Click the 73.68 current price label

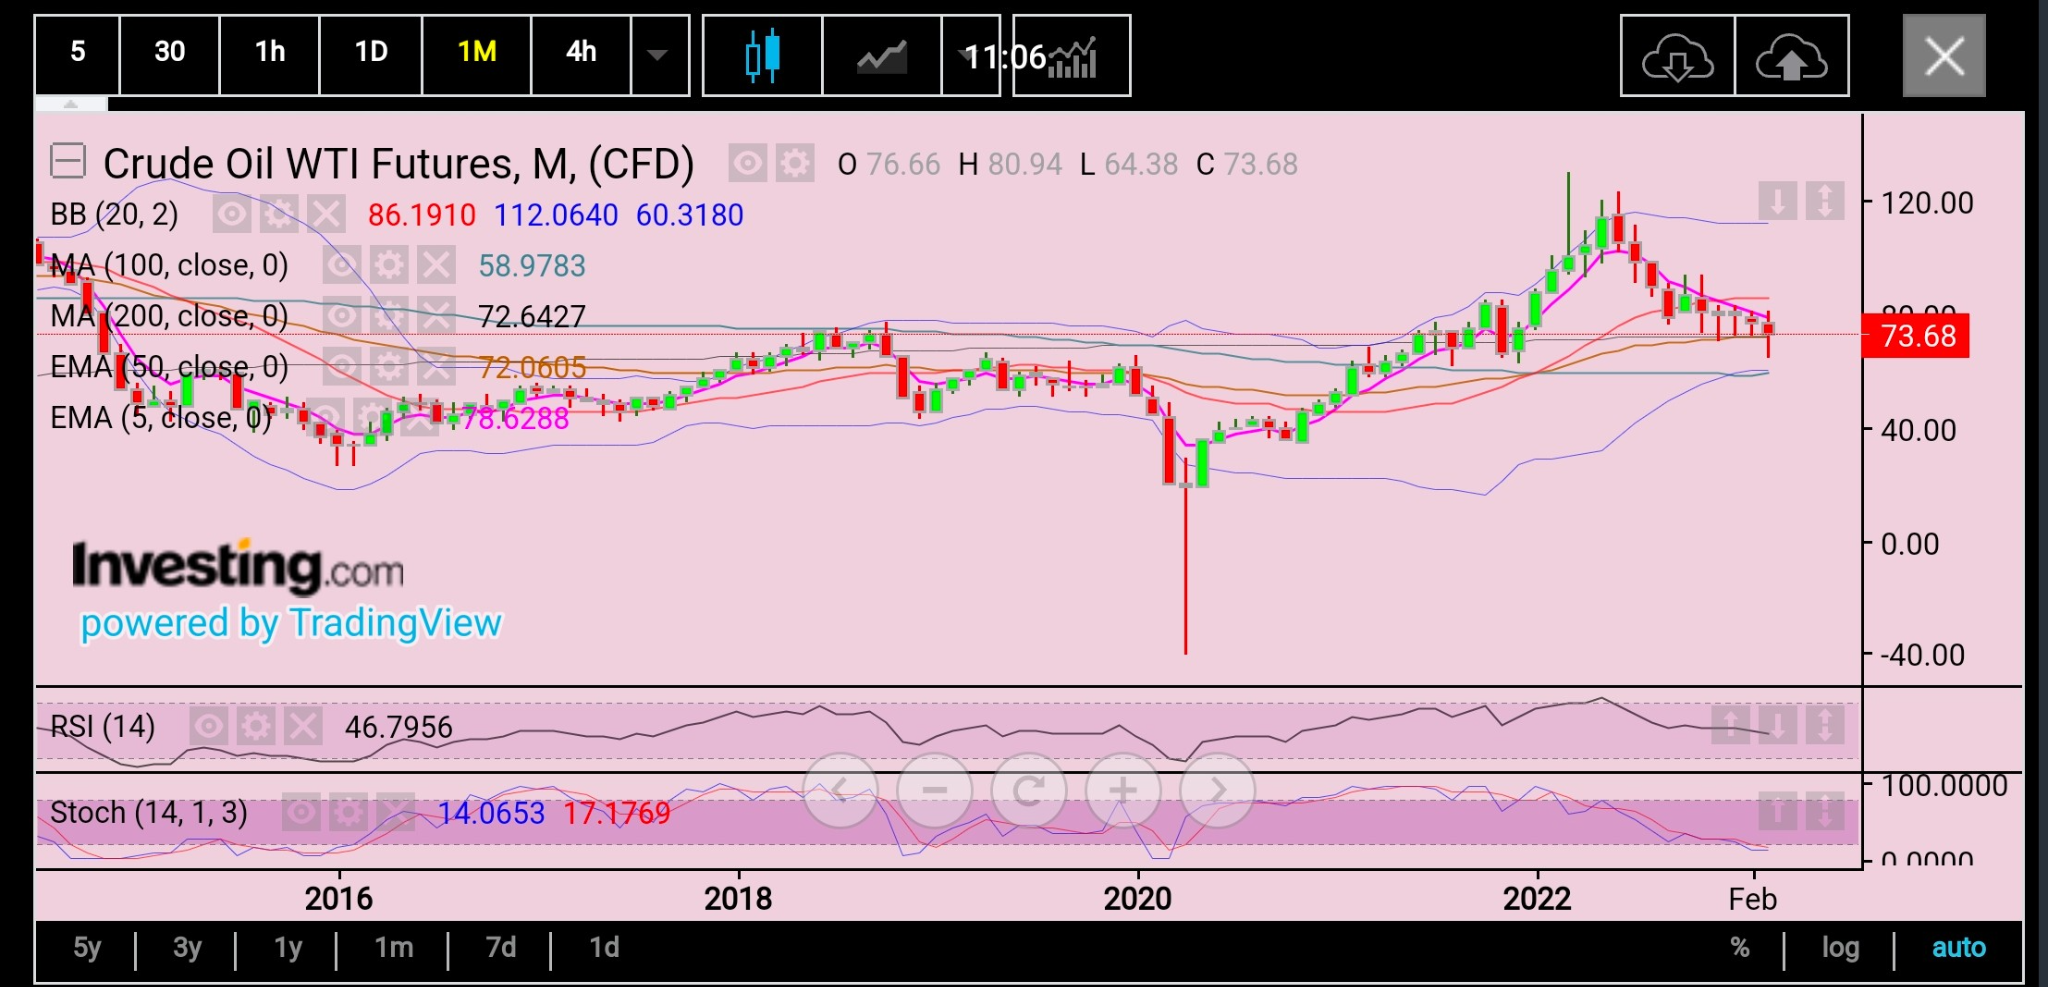coord(1915,336)
